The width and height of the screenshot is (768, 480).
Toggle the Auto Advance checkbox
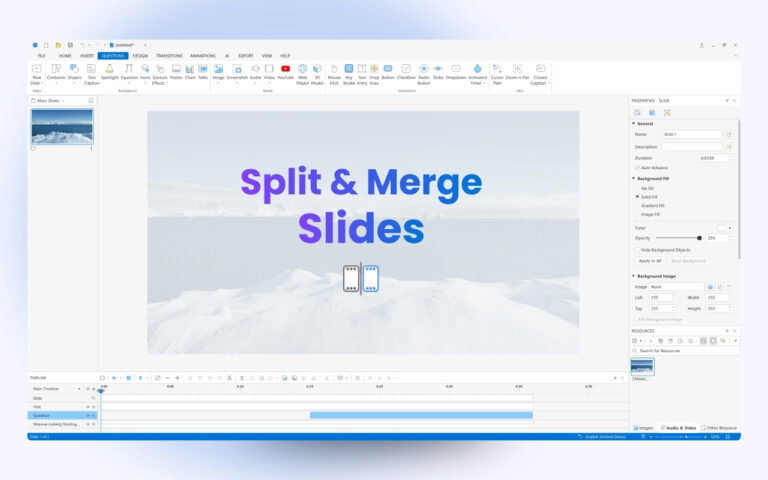coord(638,168)
